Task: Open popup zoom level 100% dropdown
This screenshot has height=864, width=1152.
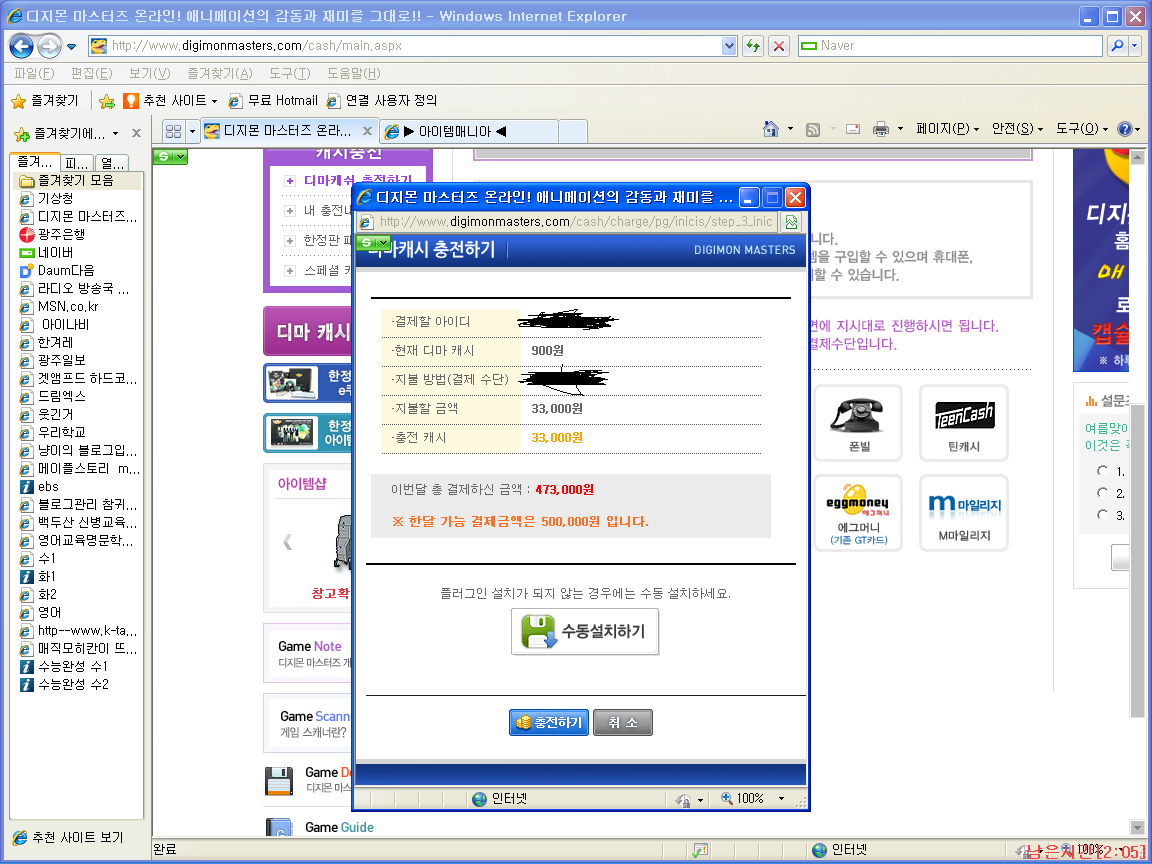Action: [782, 799]
